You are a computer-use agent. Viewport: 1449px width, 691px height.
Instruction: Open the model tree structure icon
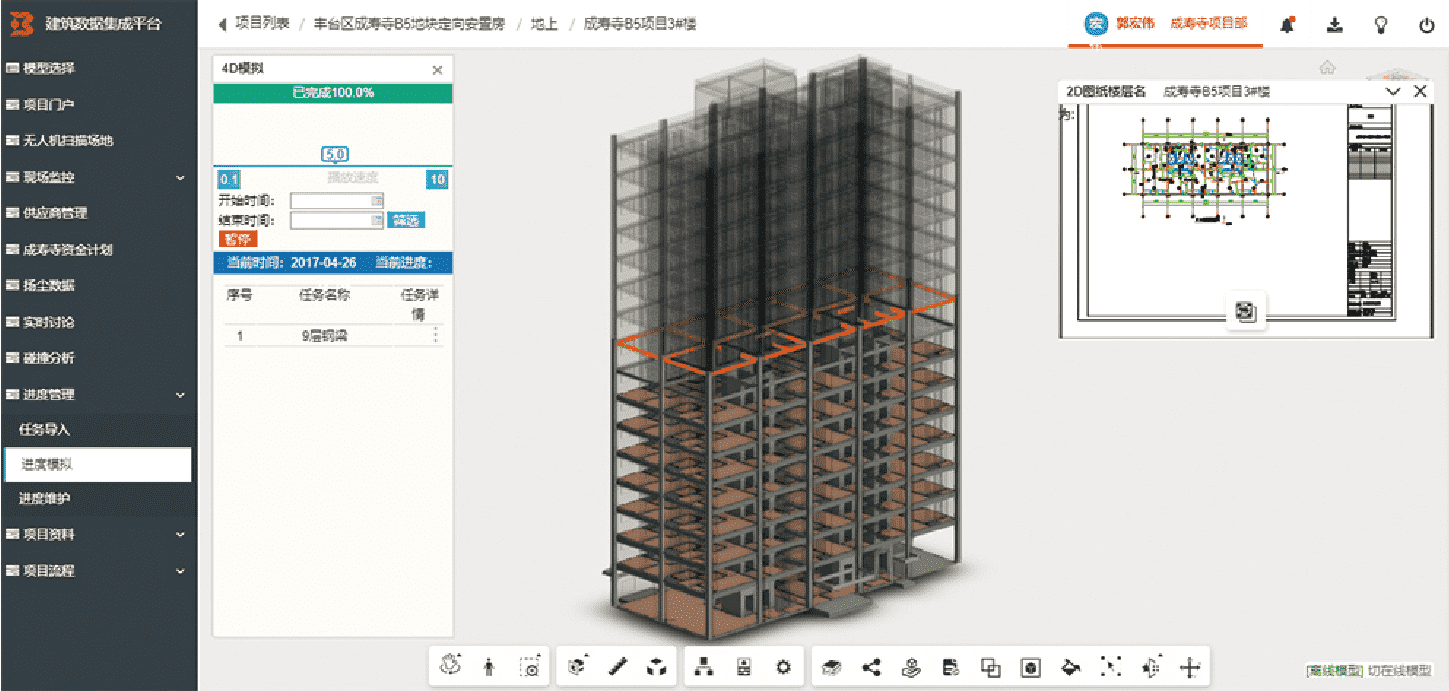click(703, 667)
